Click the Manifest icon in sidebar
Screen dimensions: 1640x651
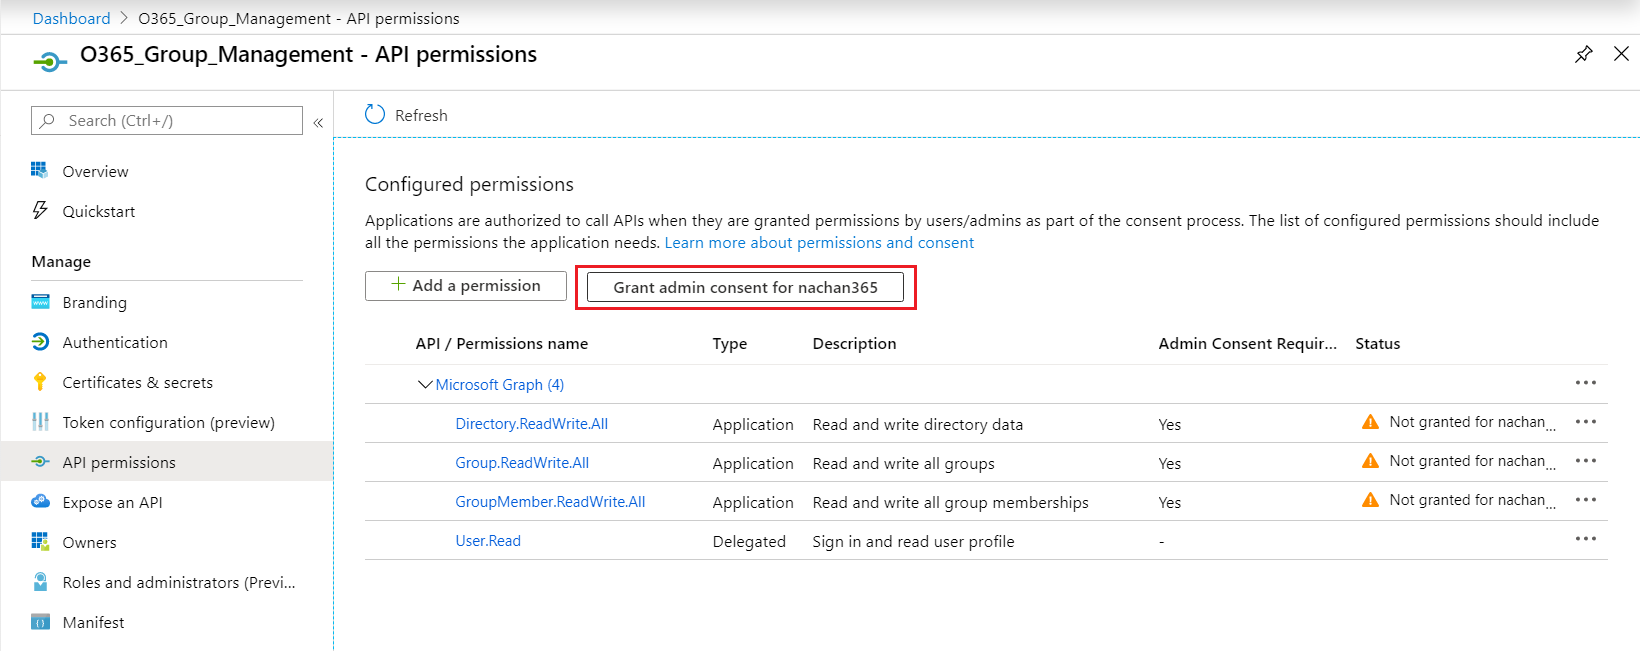pyautogui.click(x=40, y=622)
